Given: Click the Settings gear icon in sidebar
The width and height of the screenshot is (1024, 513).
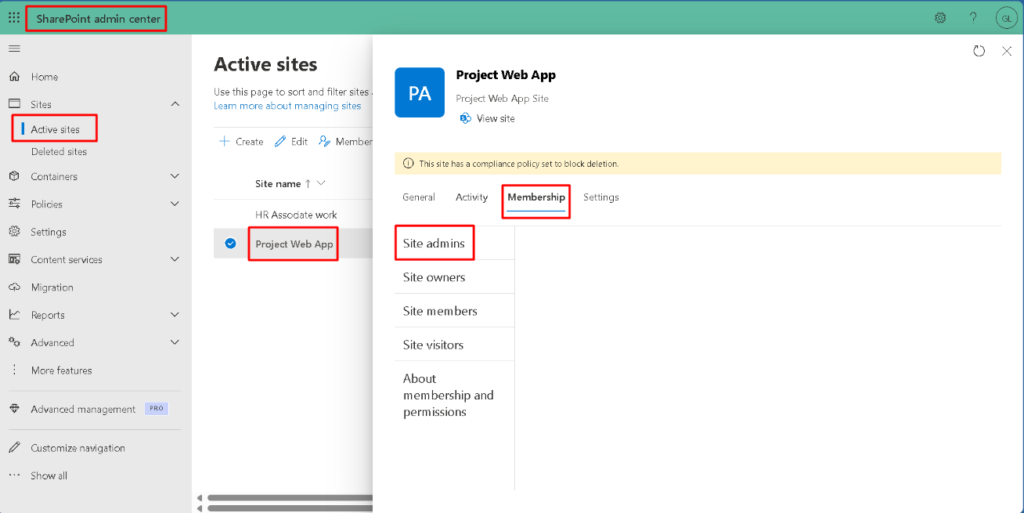Looking at the screenshot, I should coord(14,231).
